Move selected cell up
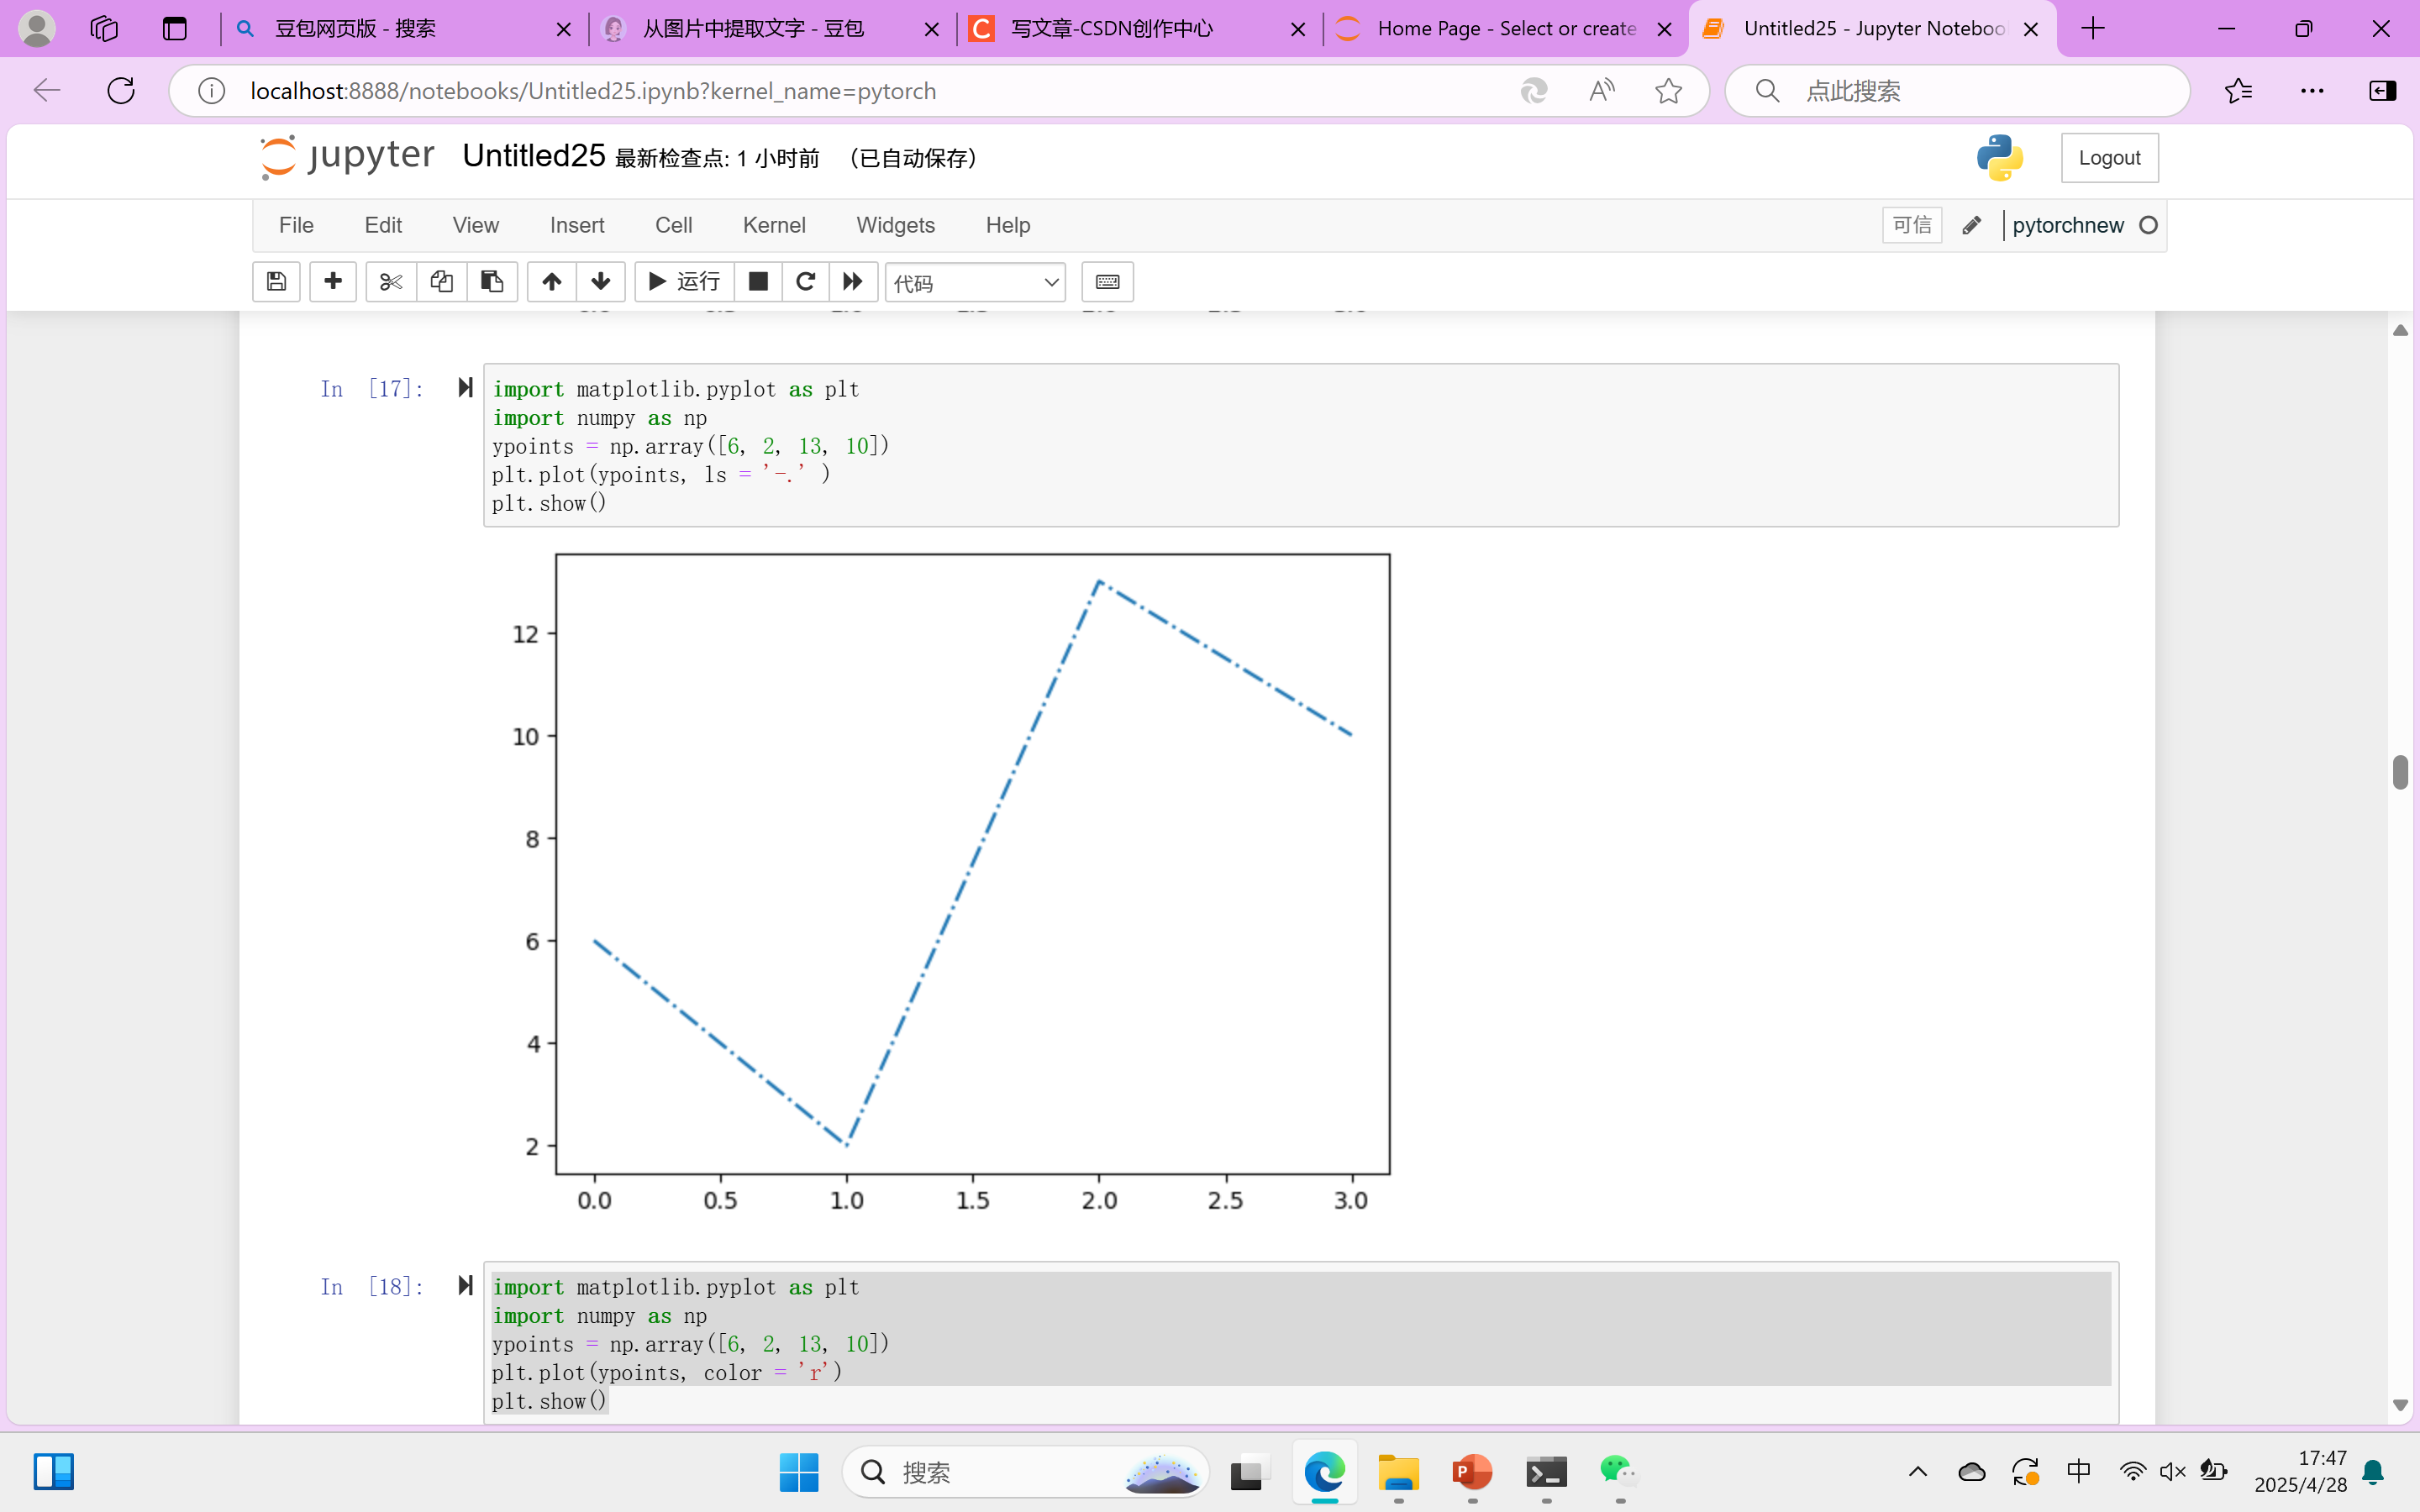The height and width of the screenshot is (1512, 2420). click(551, 282)
